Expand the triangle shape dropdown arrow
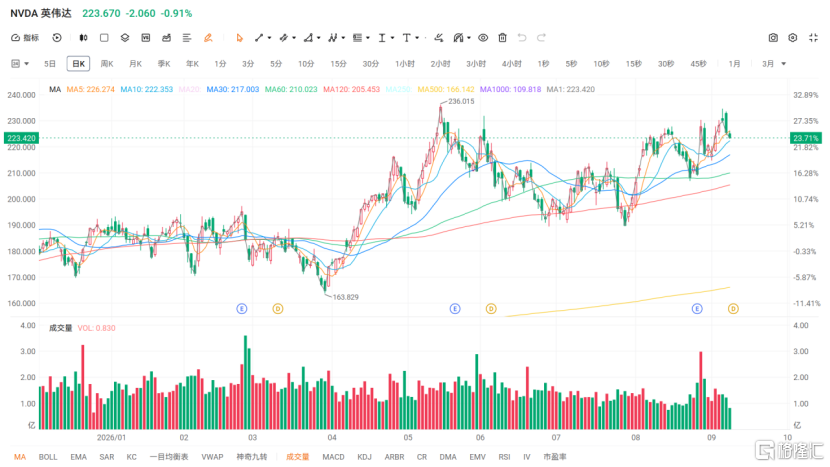Viewport: 830px width, 467px height. point(318,38)
